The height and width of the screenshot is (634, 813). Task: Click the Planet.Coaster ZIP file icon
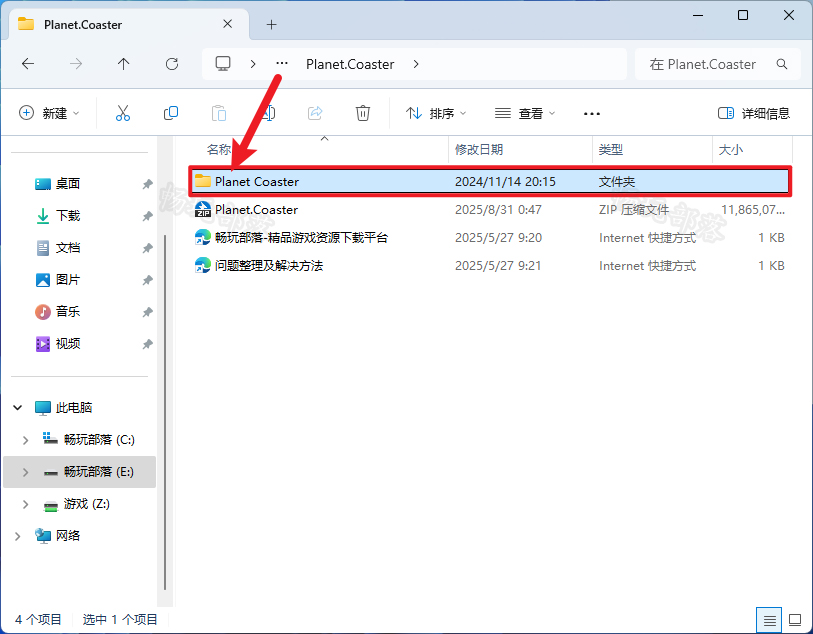[x=203, y=209]
